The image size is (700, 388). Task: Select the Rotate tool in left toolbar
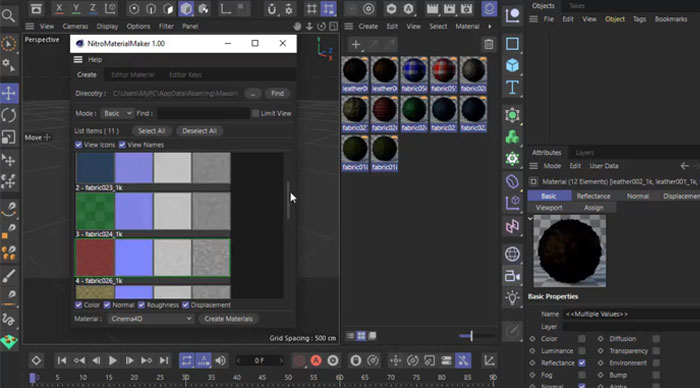tap(9, 115)
